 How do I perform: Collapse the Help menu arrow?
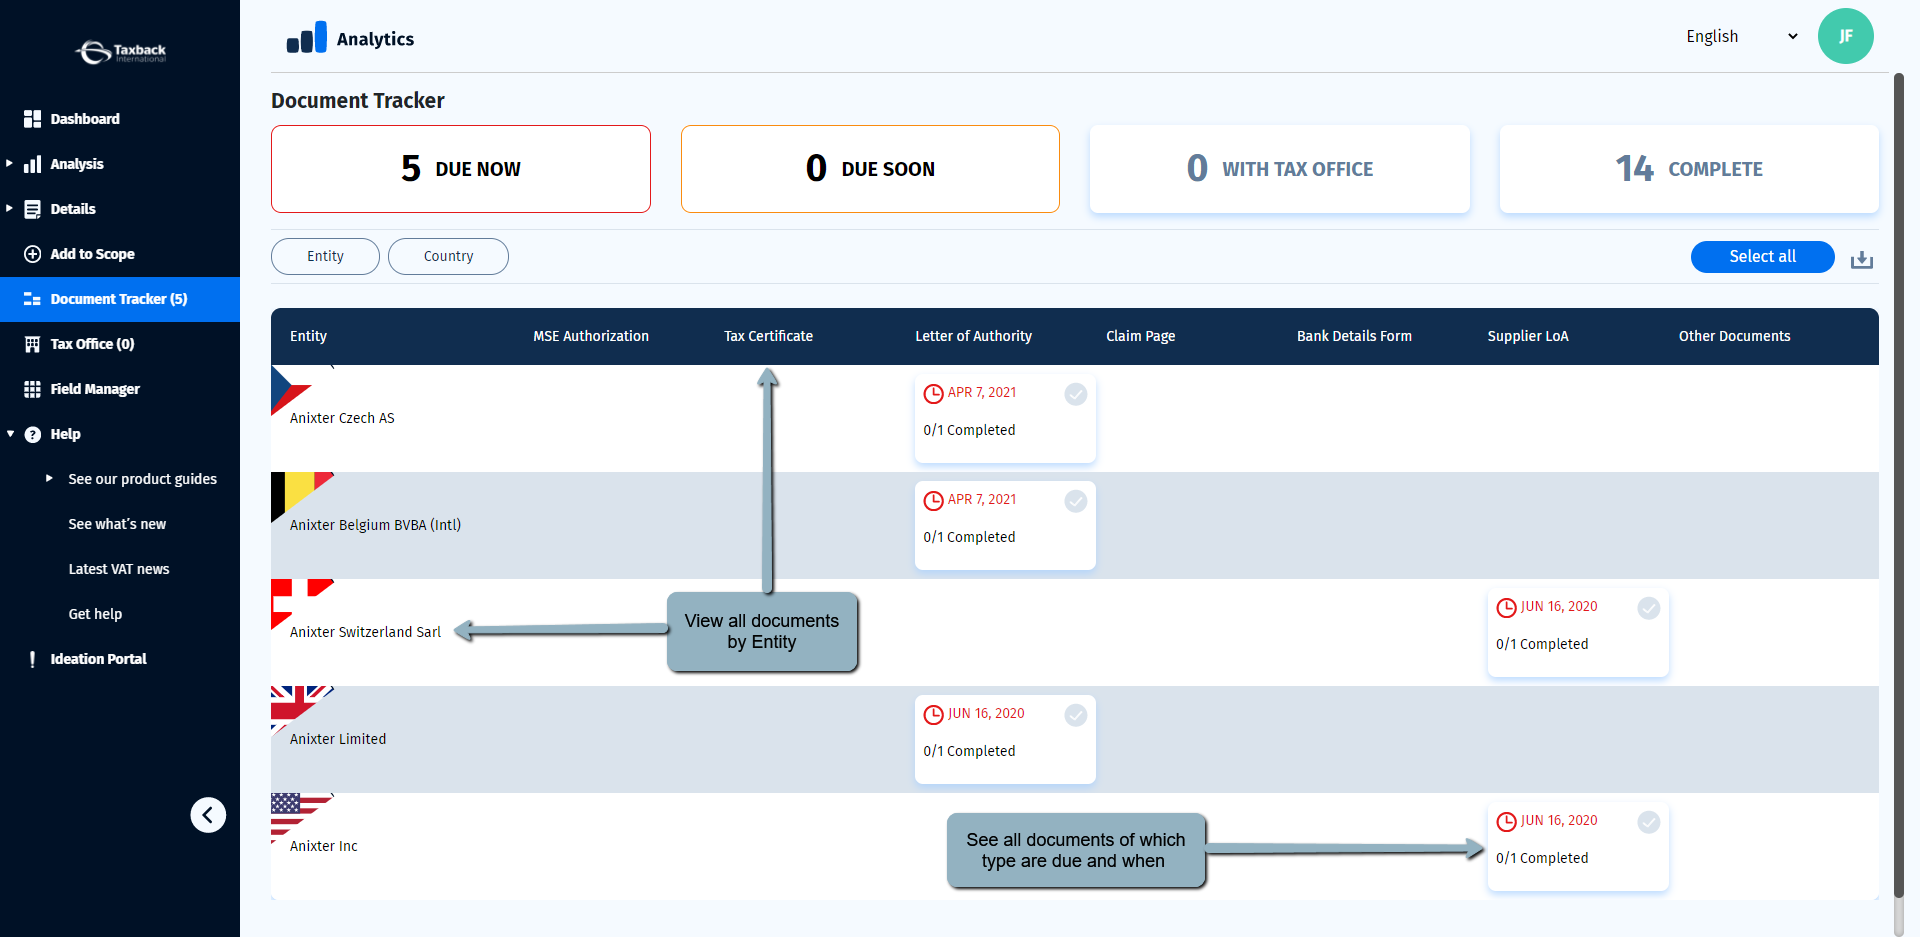(10, 434)
